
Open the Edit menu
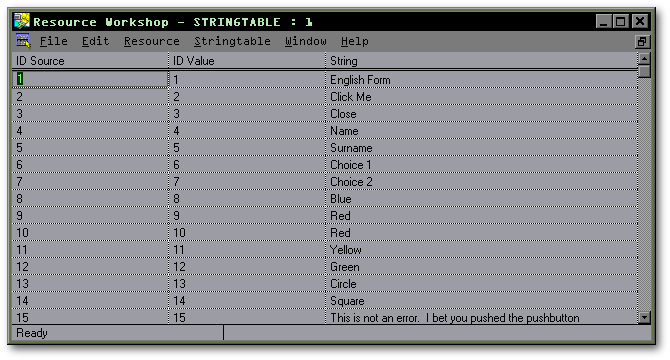pyautogui.click(x=96, y=41)
